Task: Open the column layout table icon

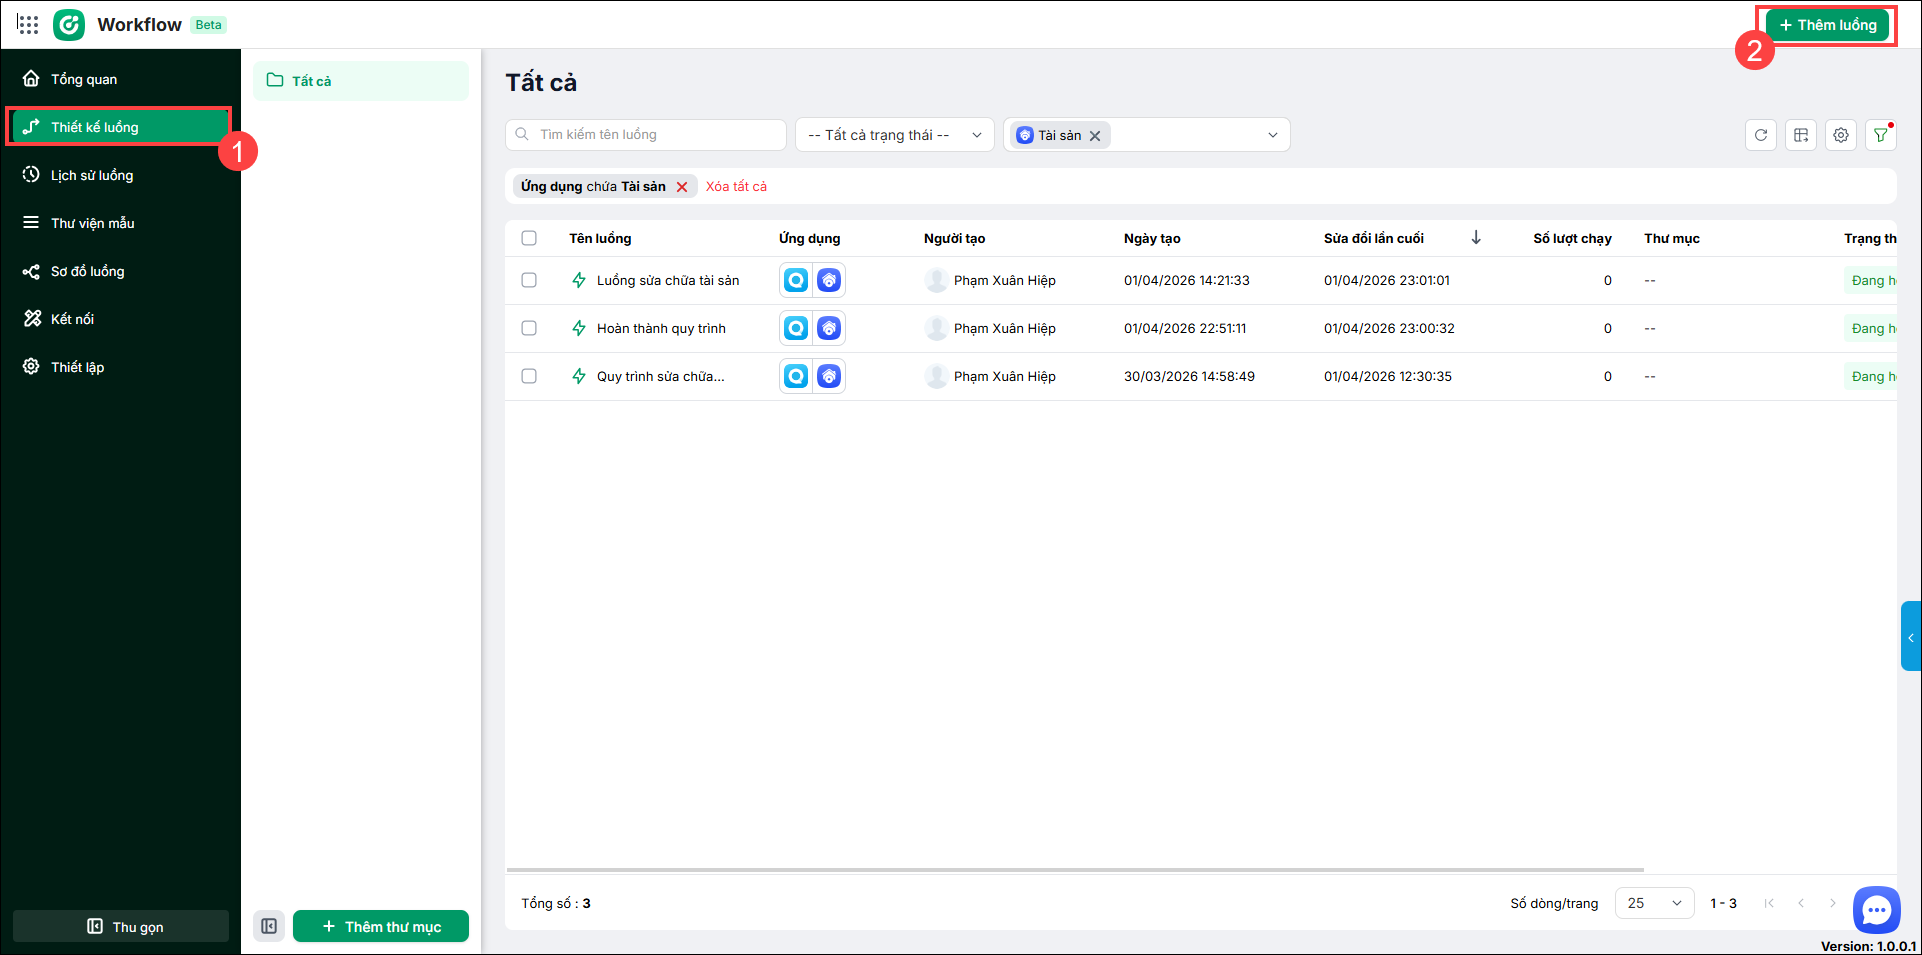Action: 1800,135
